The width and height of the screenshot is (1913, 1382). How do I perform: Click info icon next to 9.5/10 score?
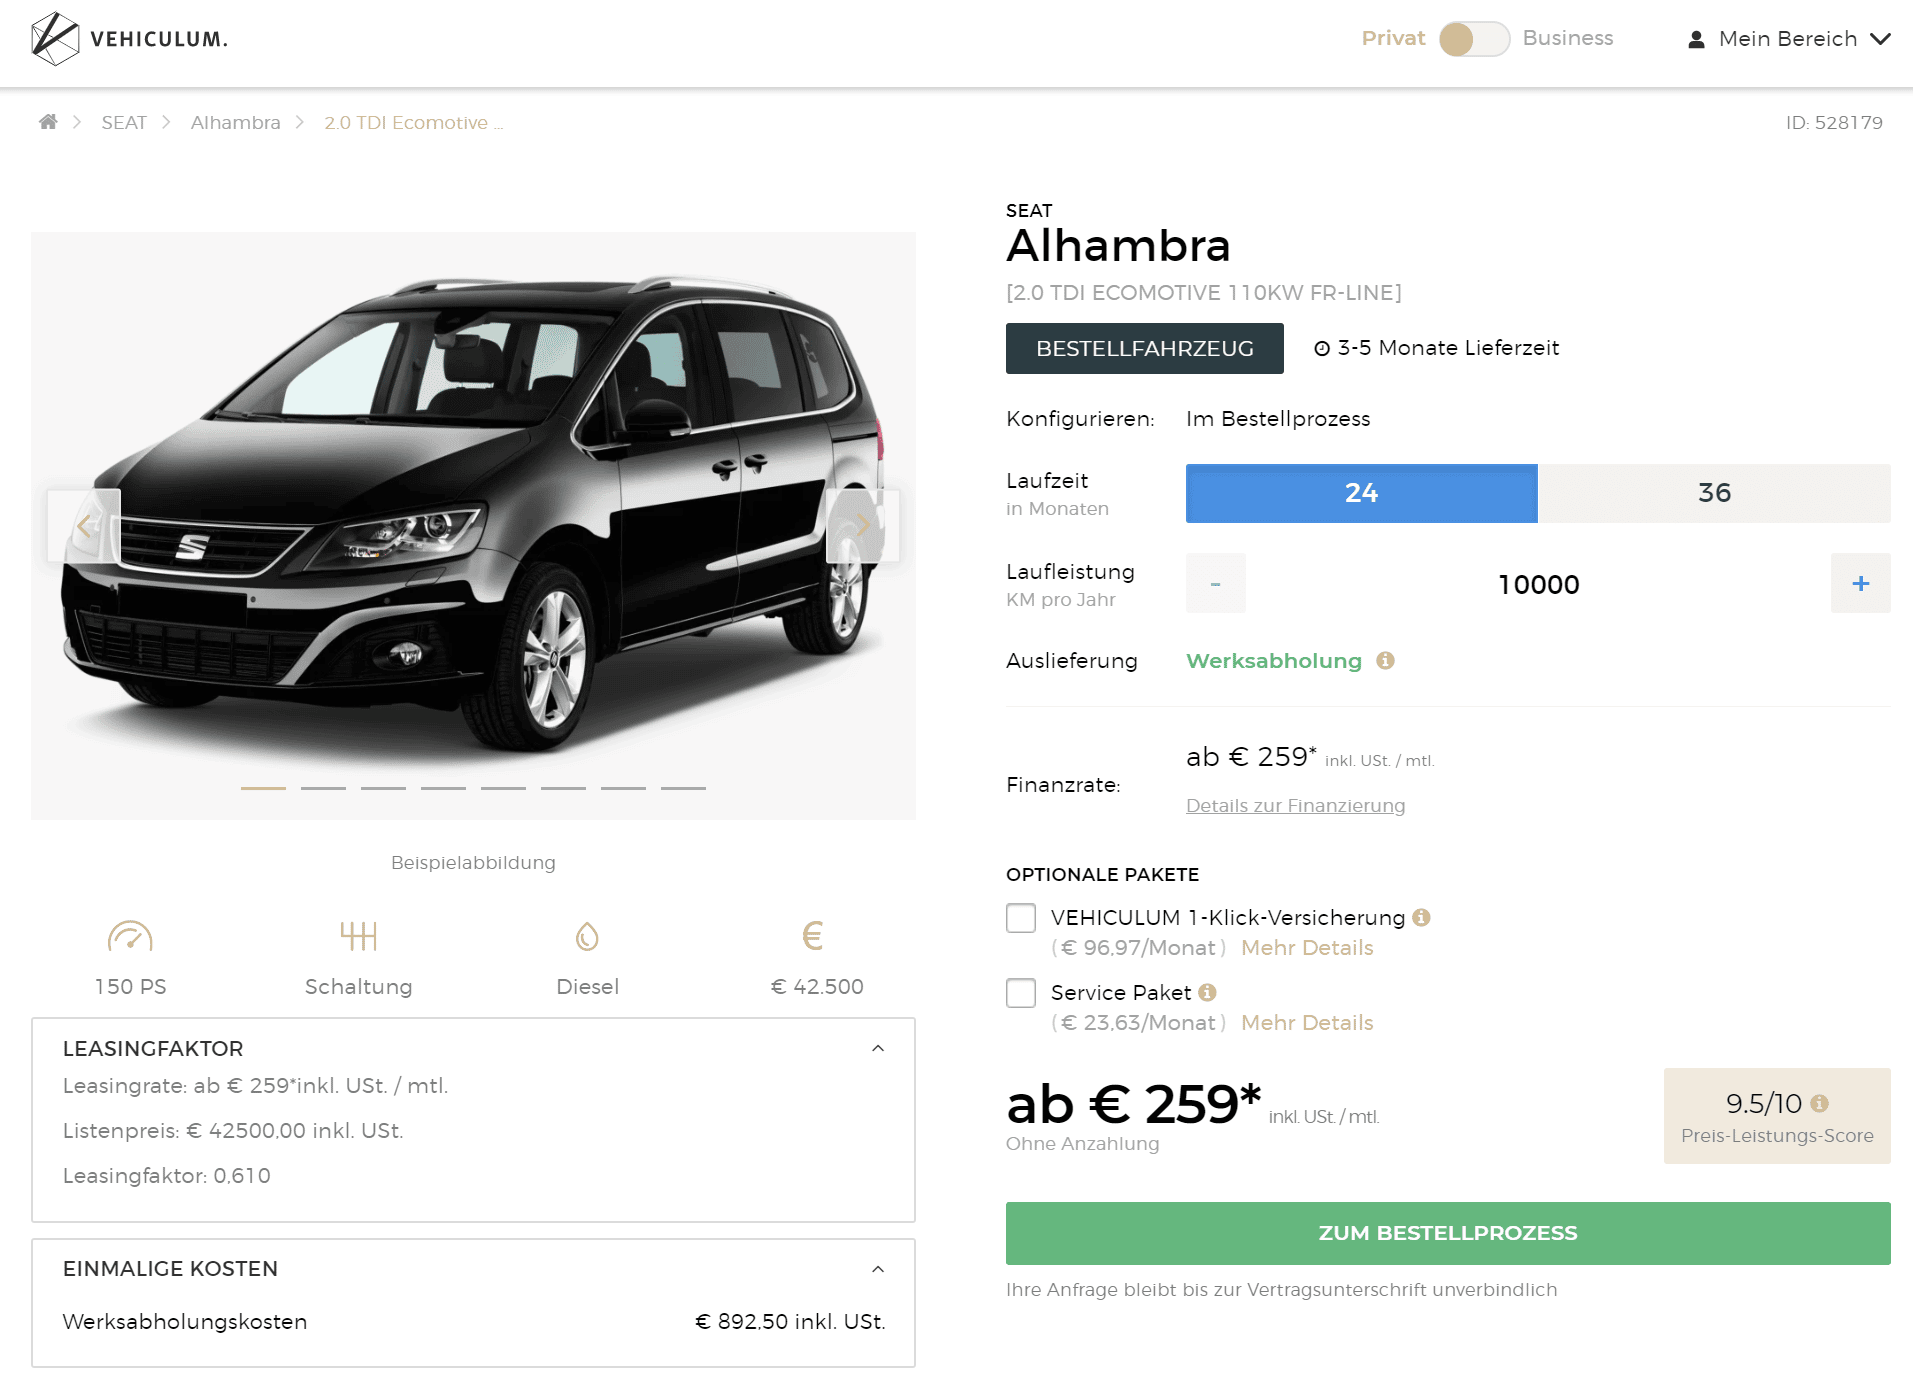tap(1819, 1103)
